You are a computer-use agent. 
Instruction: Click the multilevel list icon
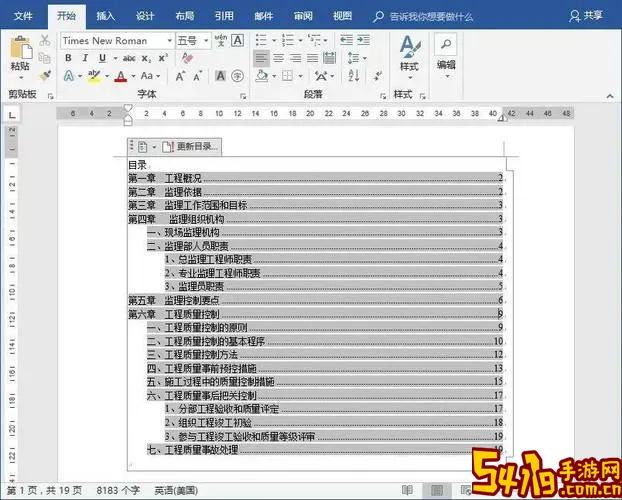(315, 40)
